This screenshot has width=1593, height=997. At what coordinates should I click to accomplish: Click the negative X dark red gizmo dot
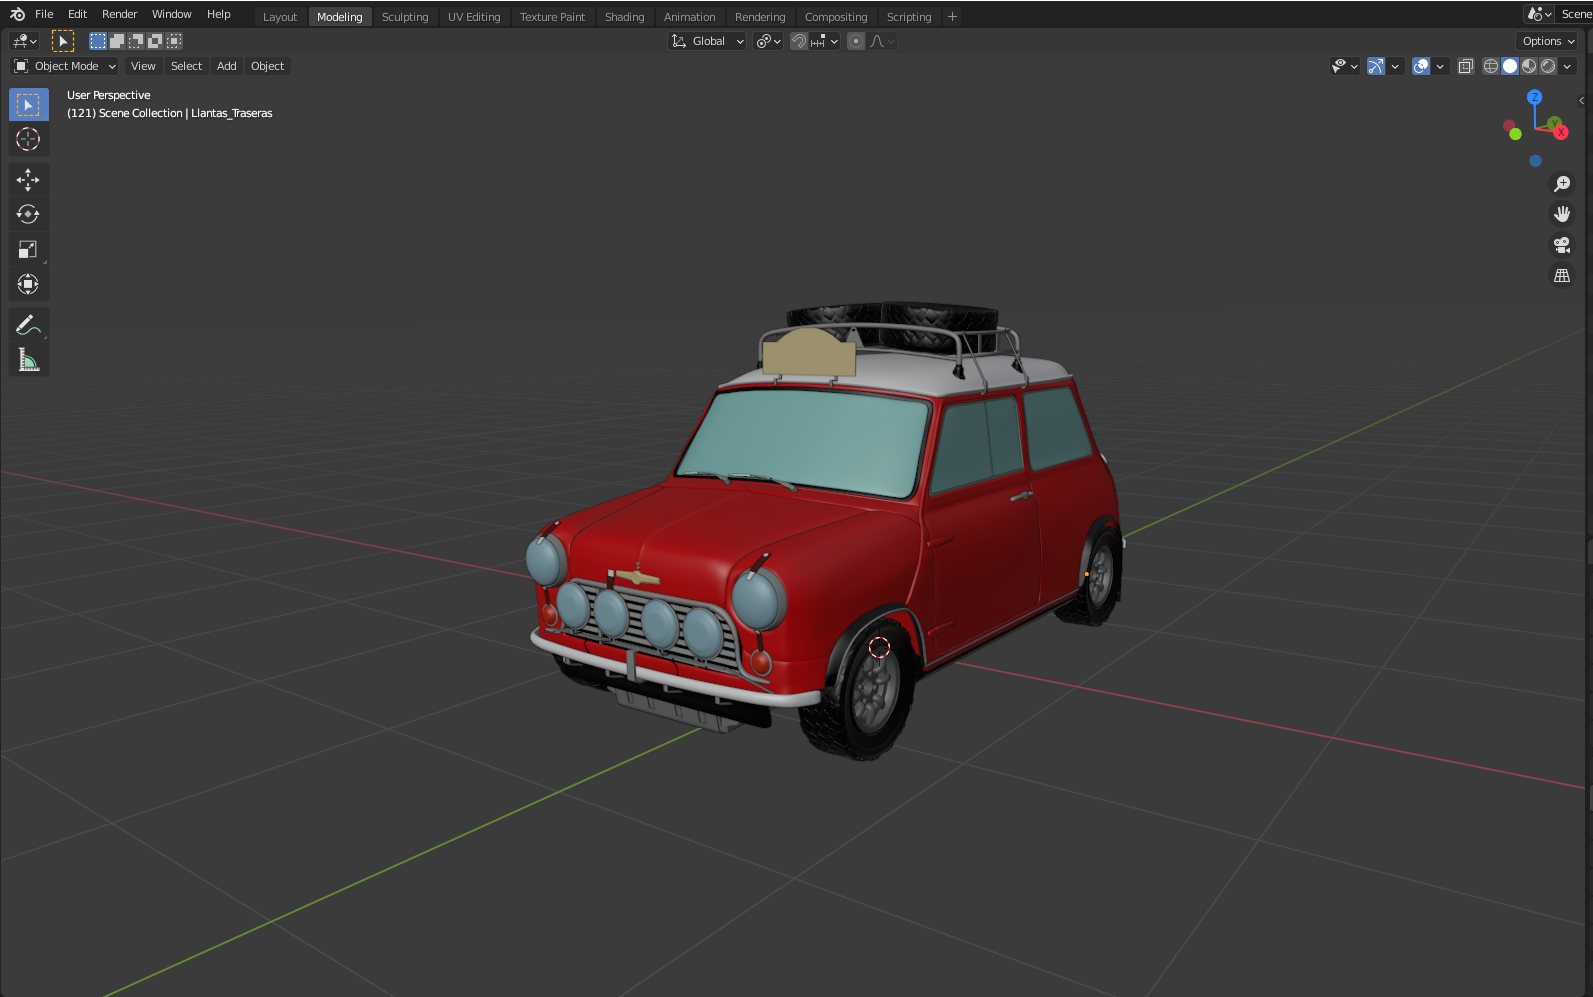[1508, 125]
